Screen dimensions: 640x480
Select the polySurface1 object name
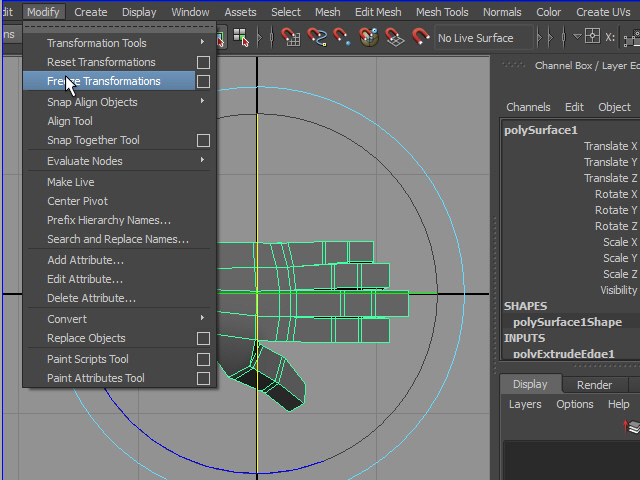pyautogui.click(x=541, y=130)
